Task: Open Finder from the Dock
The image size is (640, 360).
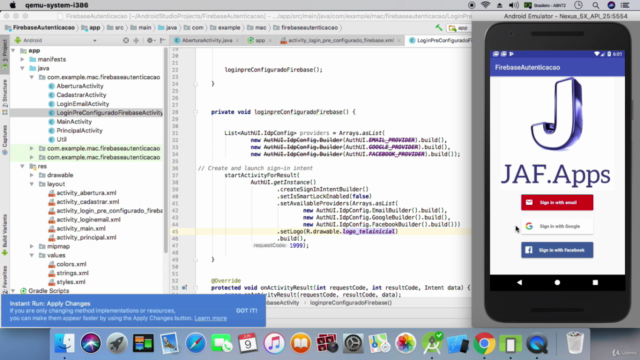Action: click(x=64, y=343)
